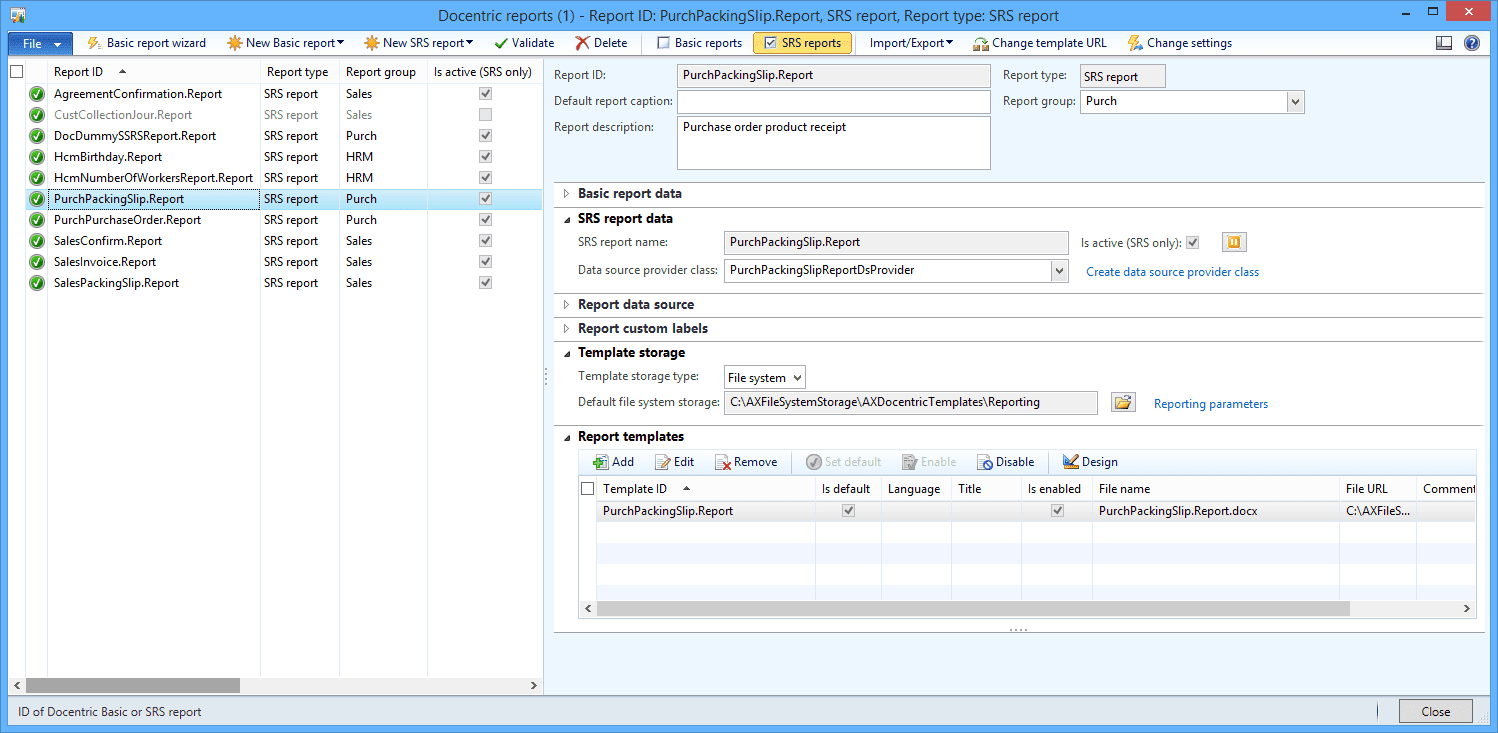The width and height of the screenshot is (1498, 733).
Task: Toggle Is enabled for PurchPackingSlip.Report template
Action: click(x=1057, y=511)
